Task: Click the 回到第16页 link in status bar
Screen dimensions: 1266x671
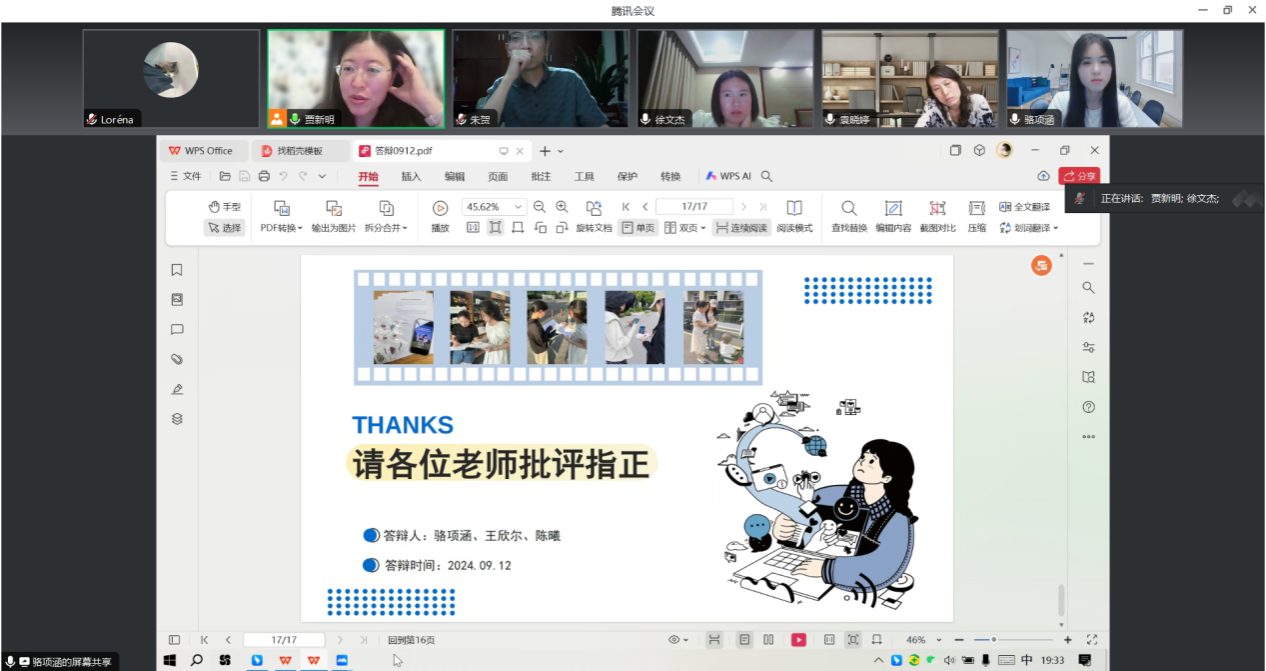Action: (x=411, y=640)
